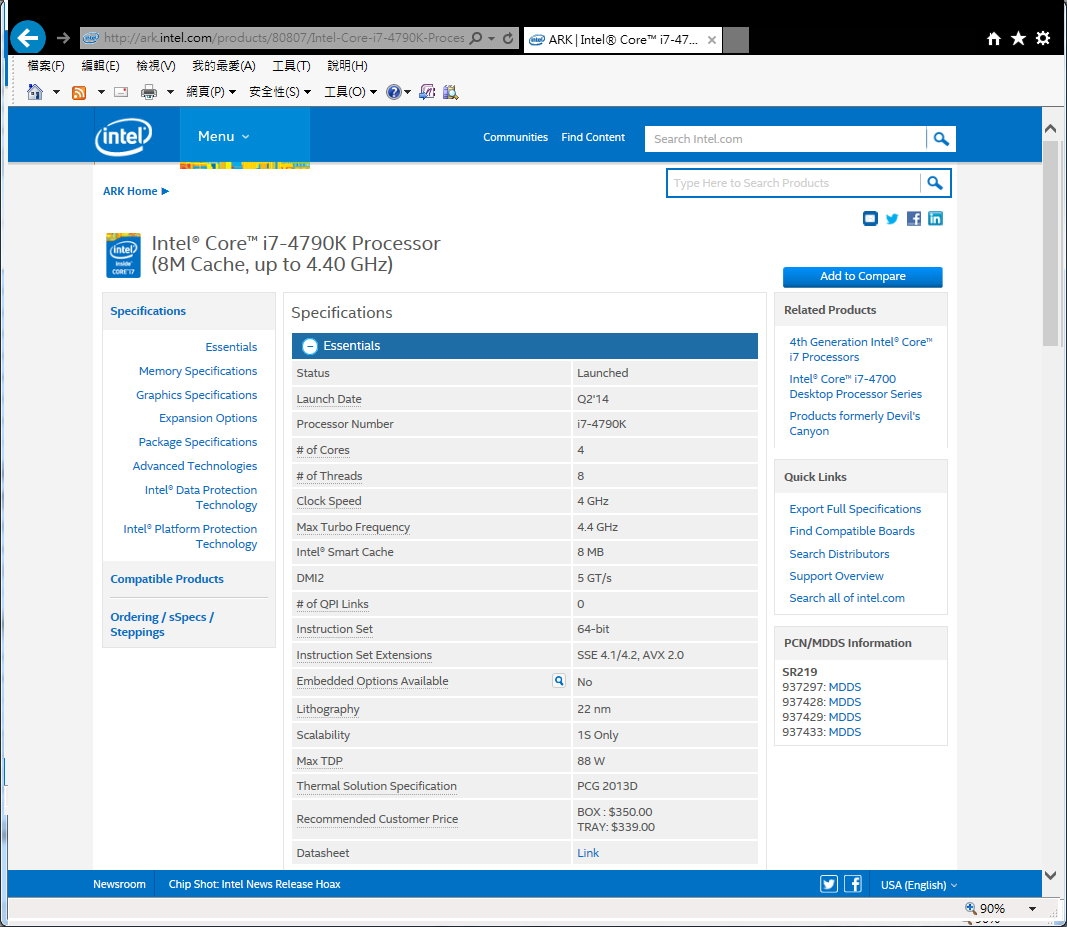
Task: Open the Datasheet Link
Action: [x=588, y=853]
